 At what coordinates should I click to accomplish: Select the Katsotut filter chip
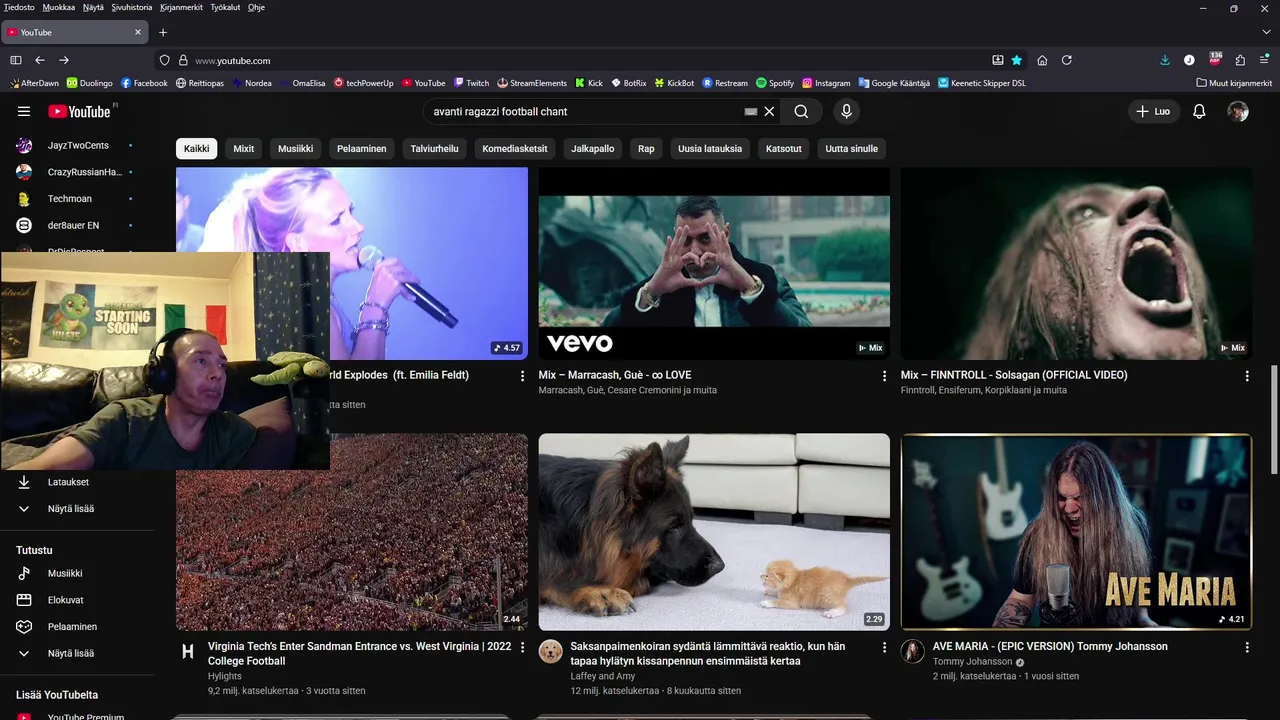click(784, 149)
